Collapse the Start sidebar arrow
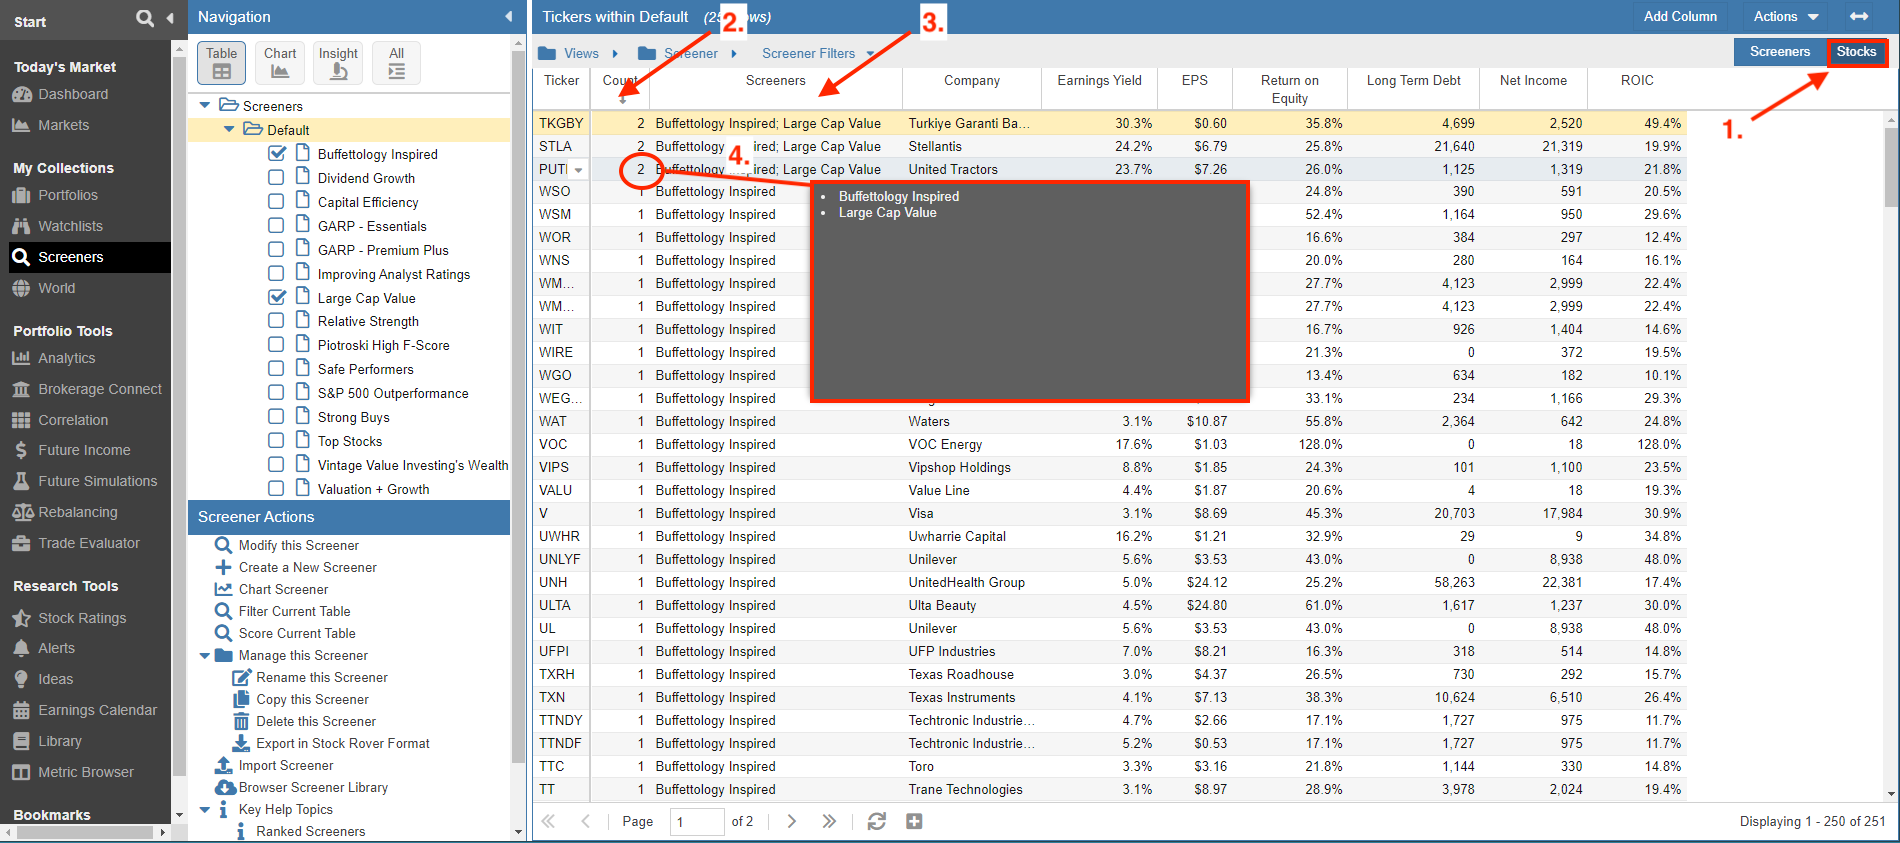This screenshot has width=1900, height=843. [169, 18]
